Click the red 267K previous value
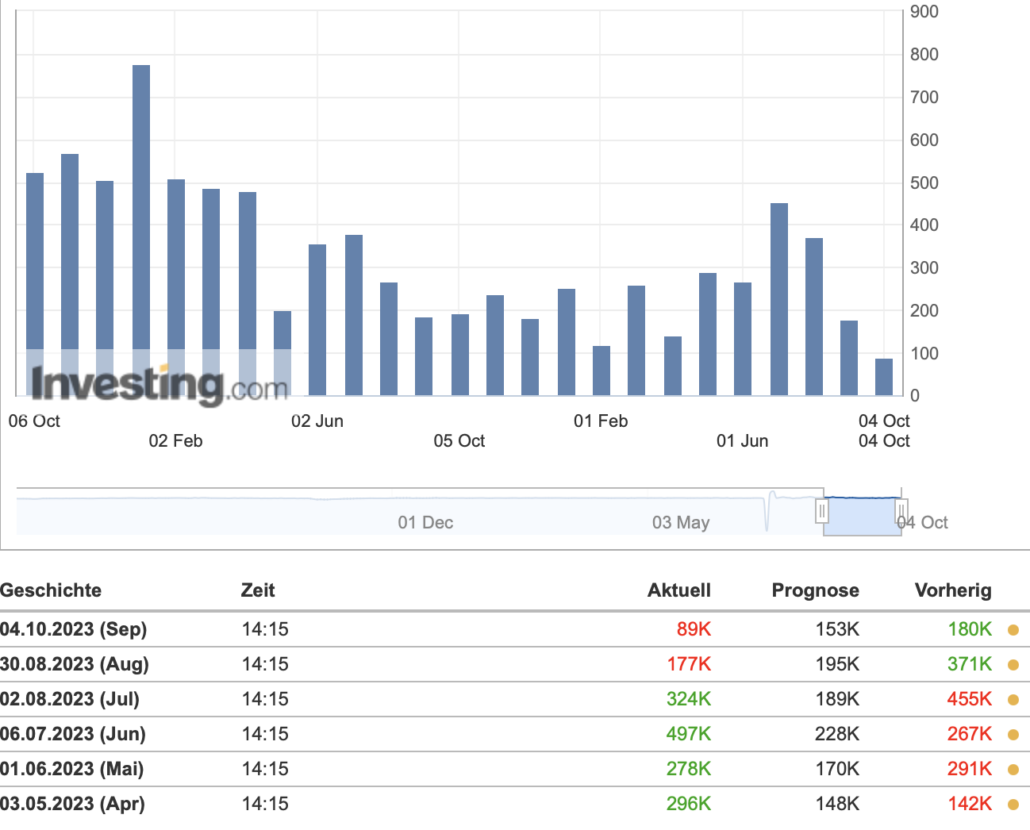The image size is (1030, 830). click(970, 733)
